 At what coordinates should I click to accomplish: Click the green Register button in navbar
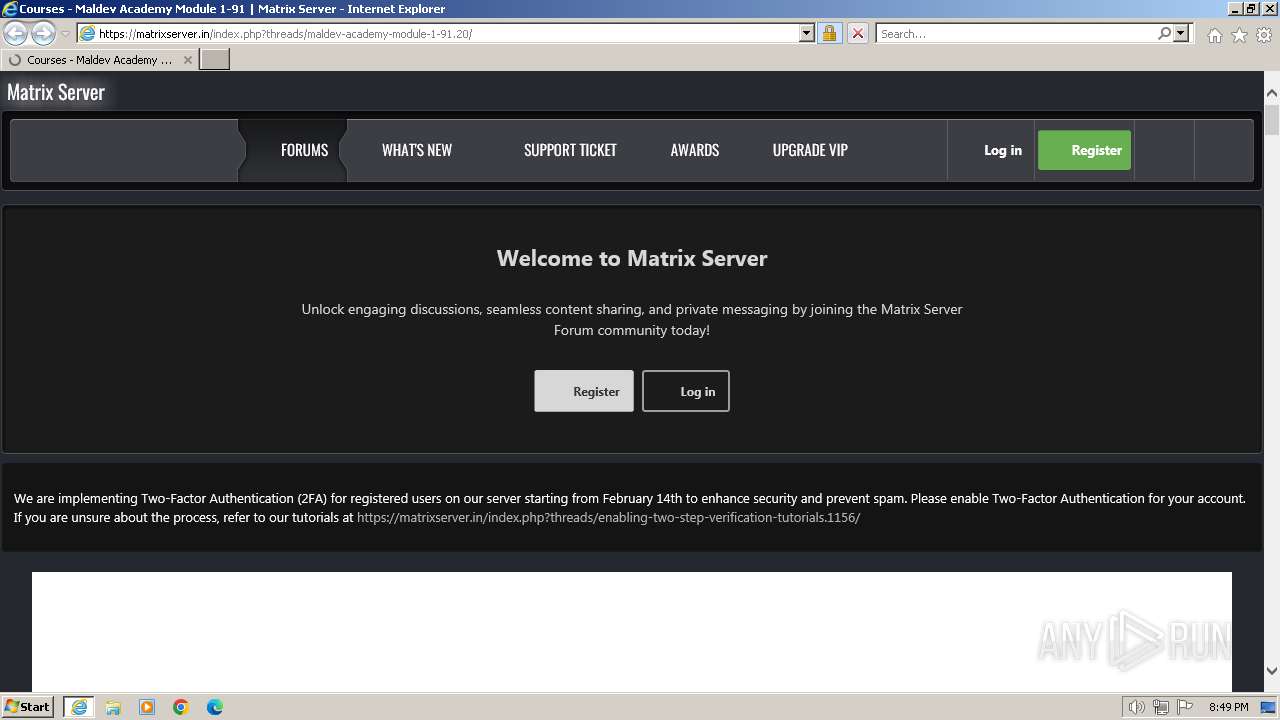coord(1084,150)
